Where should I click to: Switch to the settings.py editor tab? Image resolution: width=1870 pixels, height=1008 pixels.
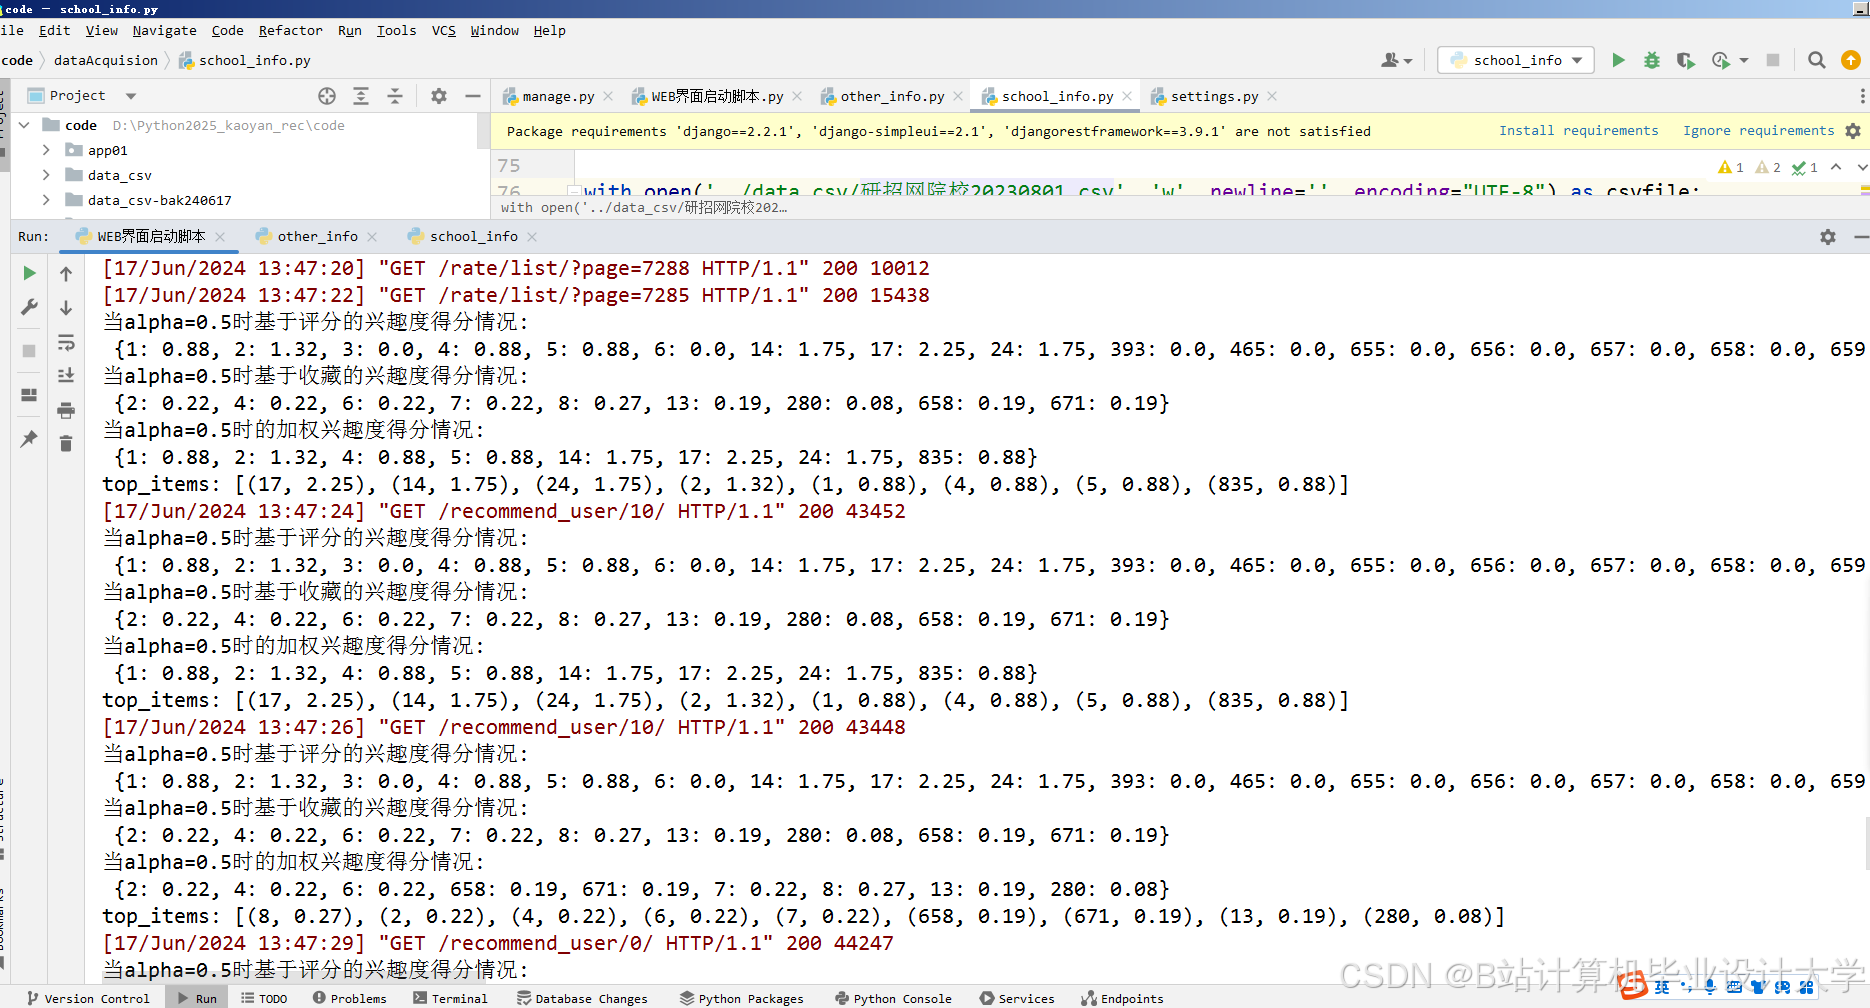point(1213,95)
